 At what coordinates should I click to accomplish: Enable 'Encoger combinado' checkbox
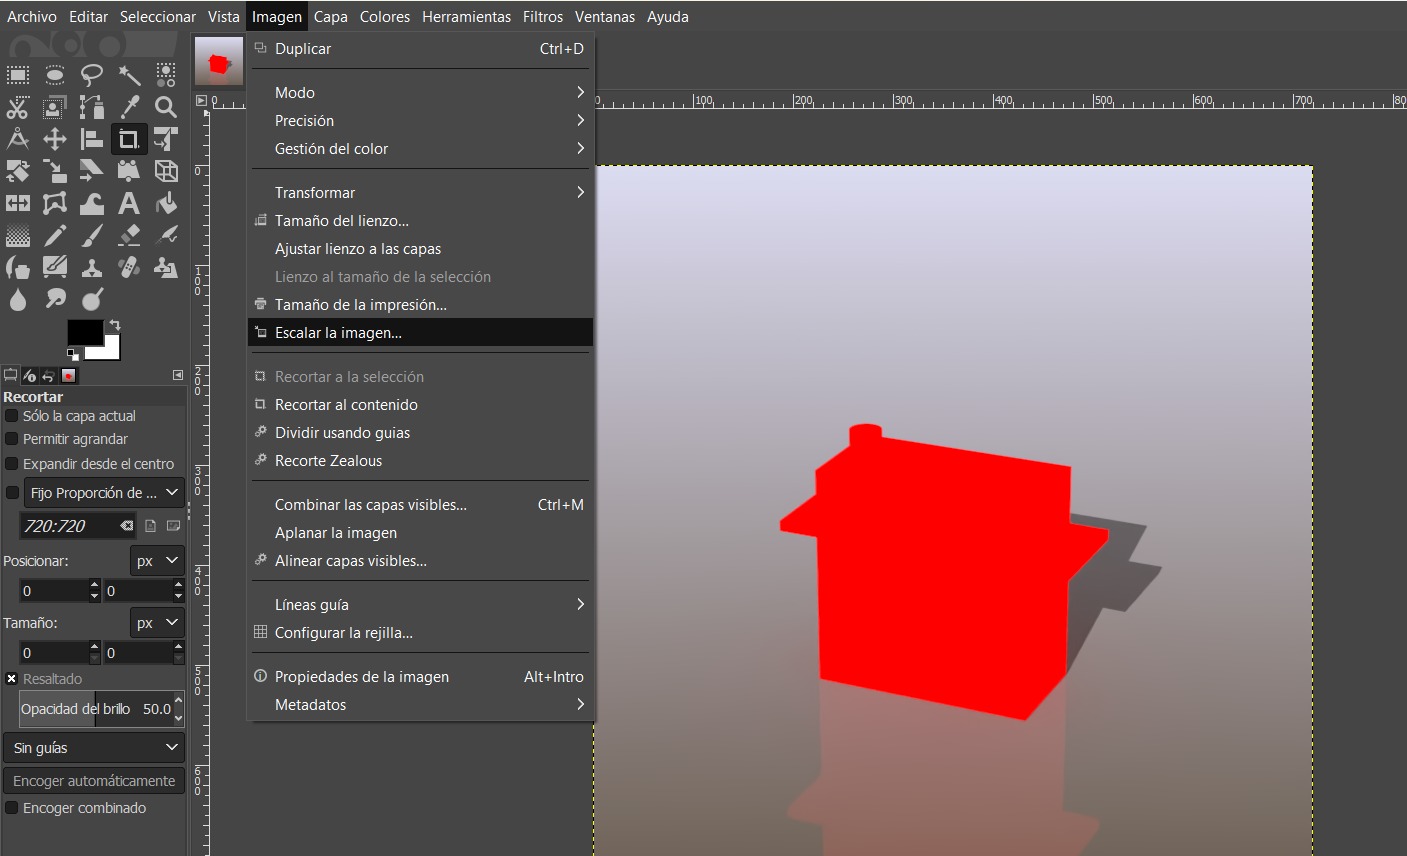coord(12,808)
